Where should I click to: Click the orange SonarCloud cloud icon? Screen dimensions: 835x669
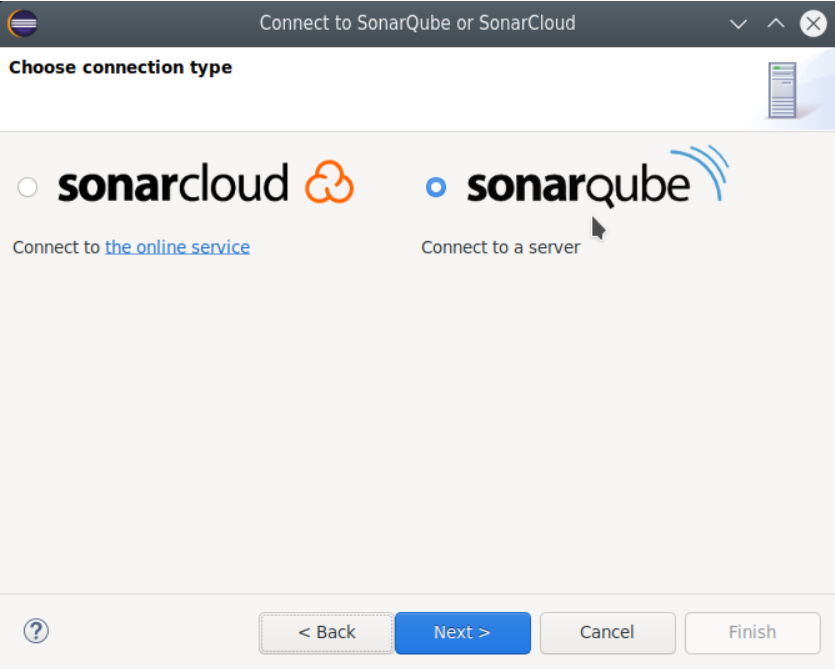329,183
